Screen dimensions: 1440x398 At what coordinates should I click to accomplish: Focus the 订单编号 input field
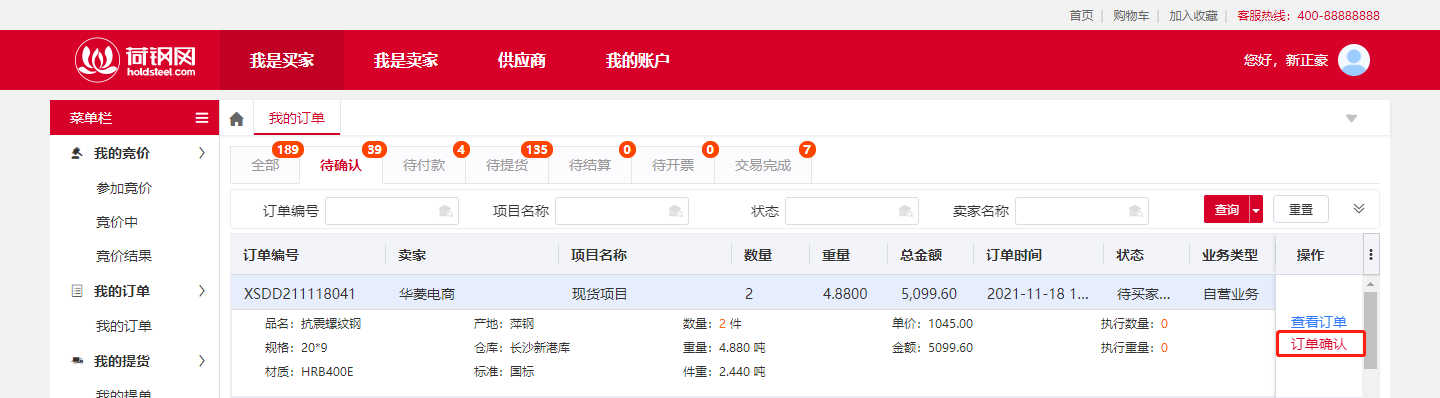pyautogui.click(x=391, y=211)
